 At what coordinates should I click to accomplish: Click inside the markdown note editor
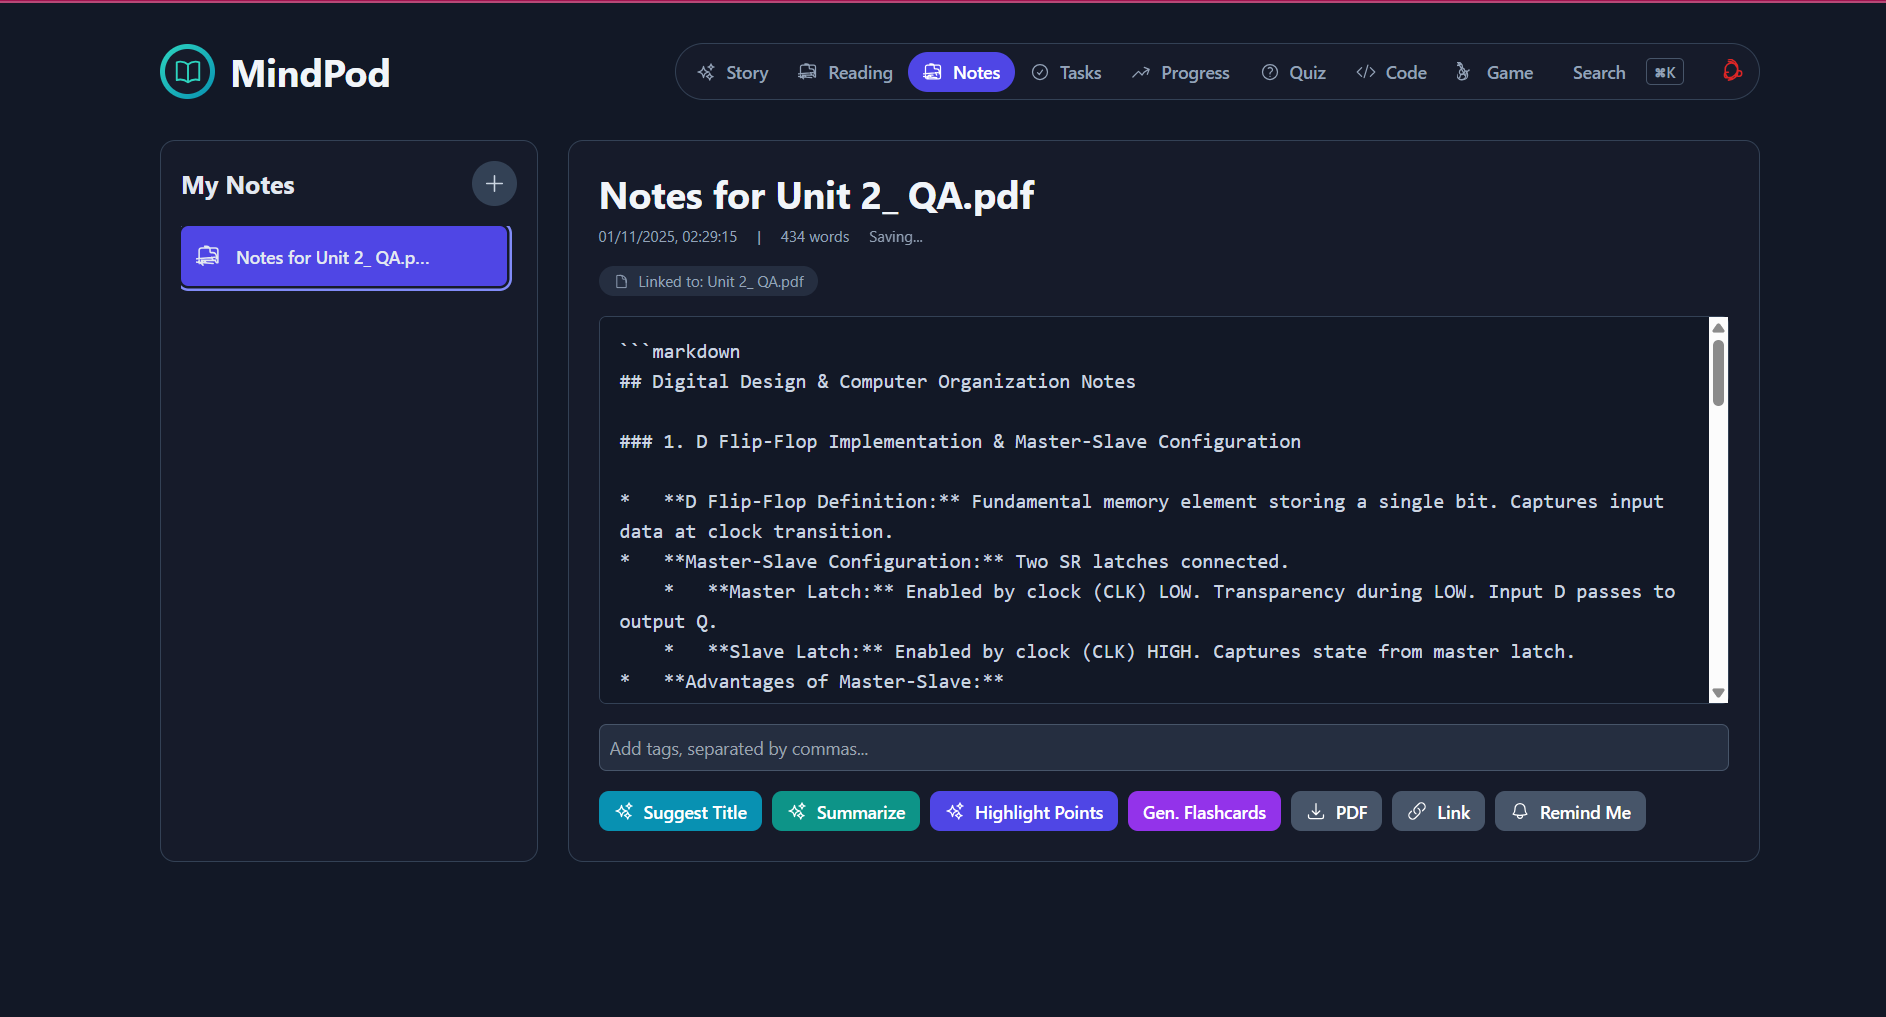pos(1154,510)
